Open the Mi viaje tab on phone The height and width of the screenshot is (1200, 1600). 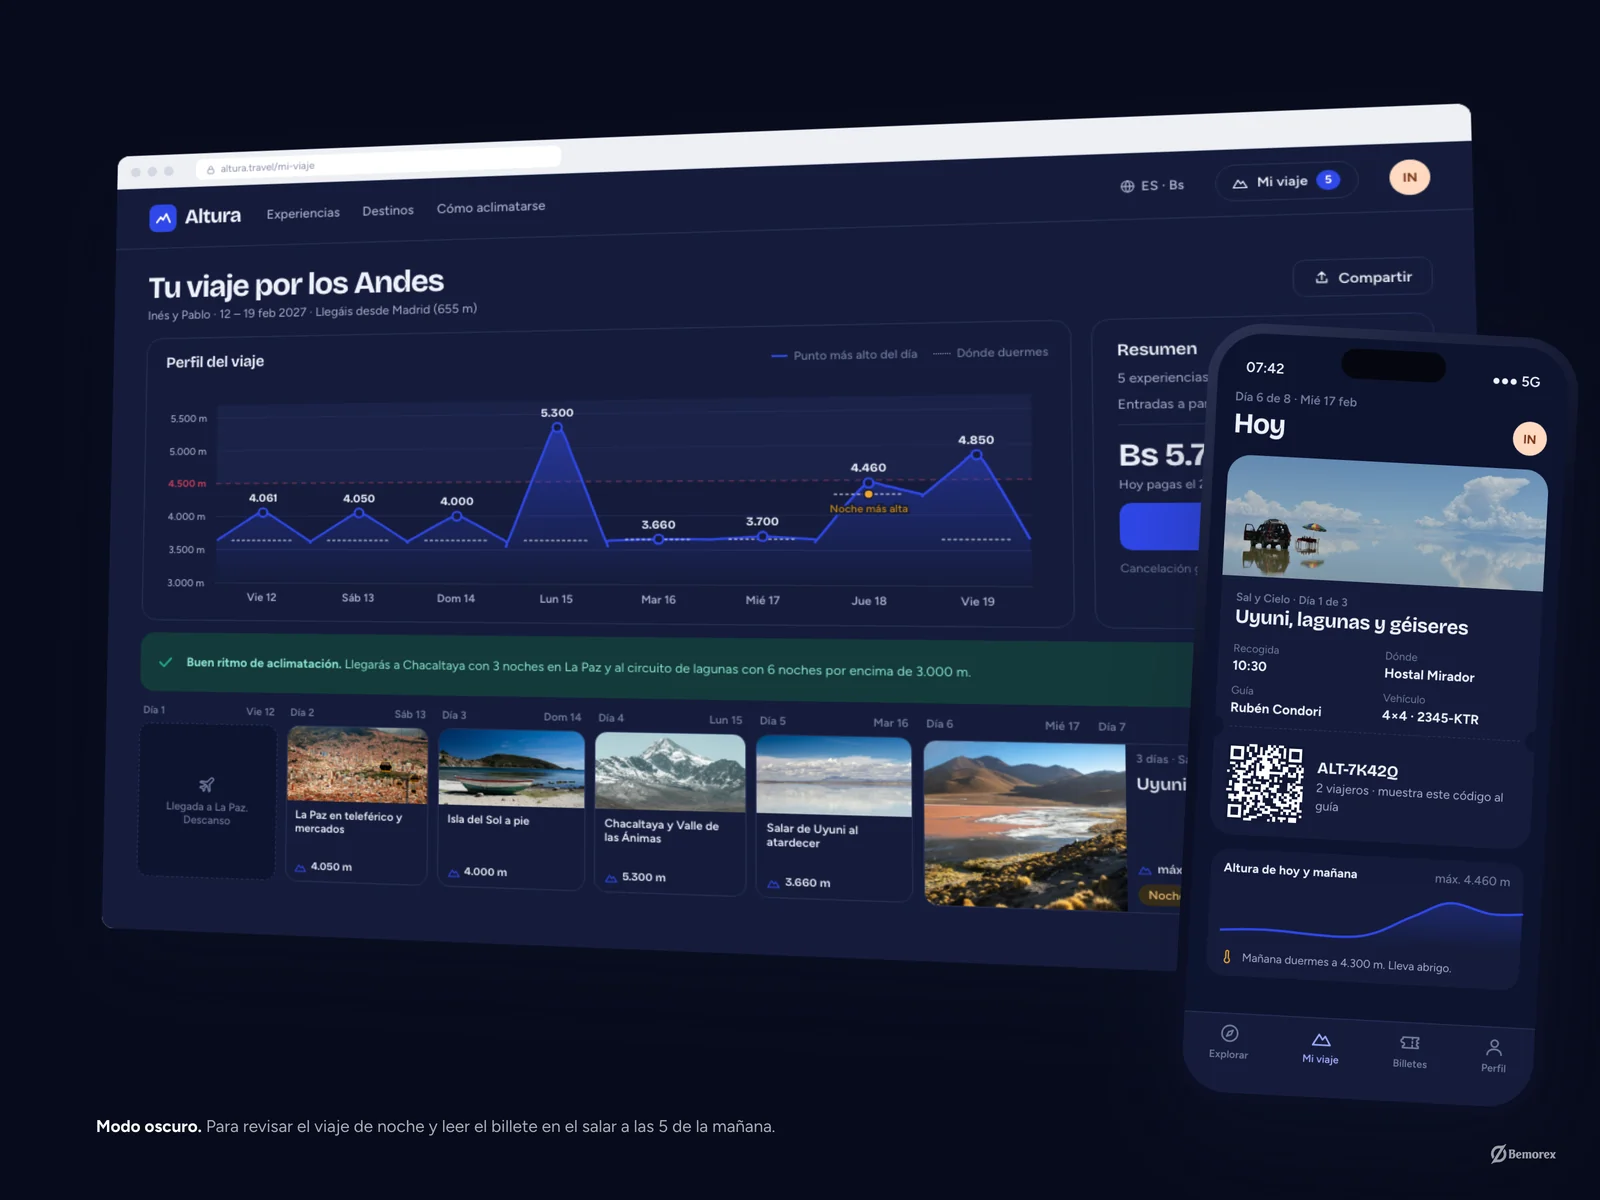coord(1320,1049)
